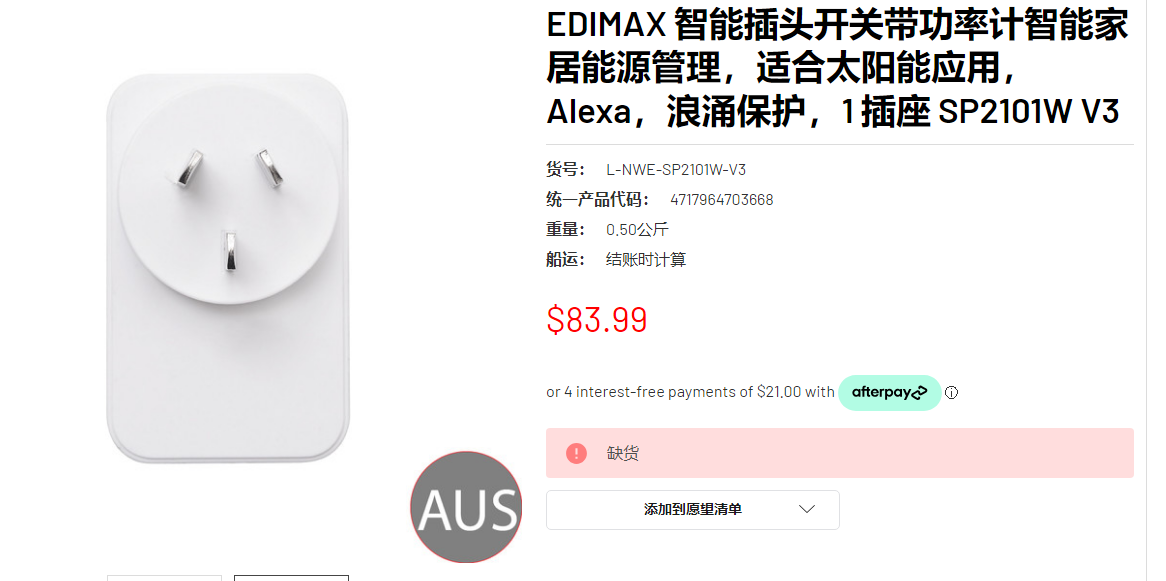Click the 4 interest-free payments text
The height and width of the screenshot is (581, 1166).
point(690,392)
